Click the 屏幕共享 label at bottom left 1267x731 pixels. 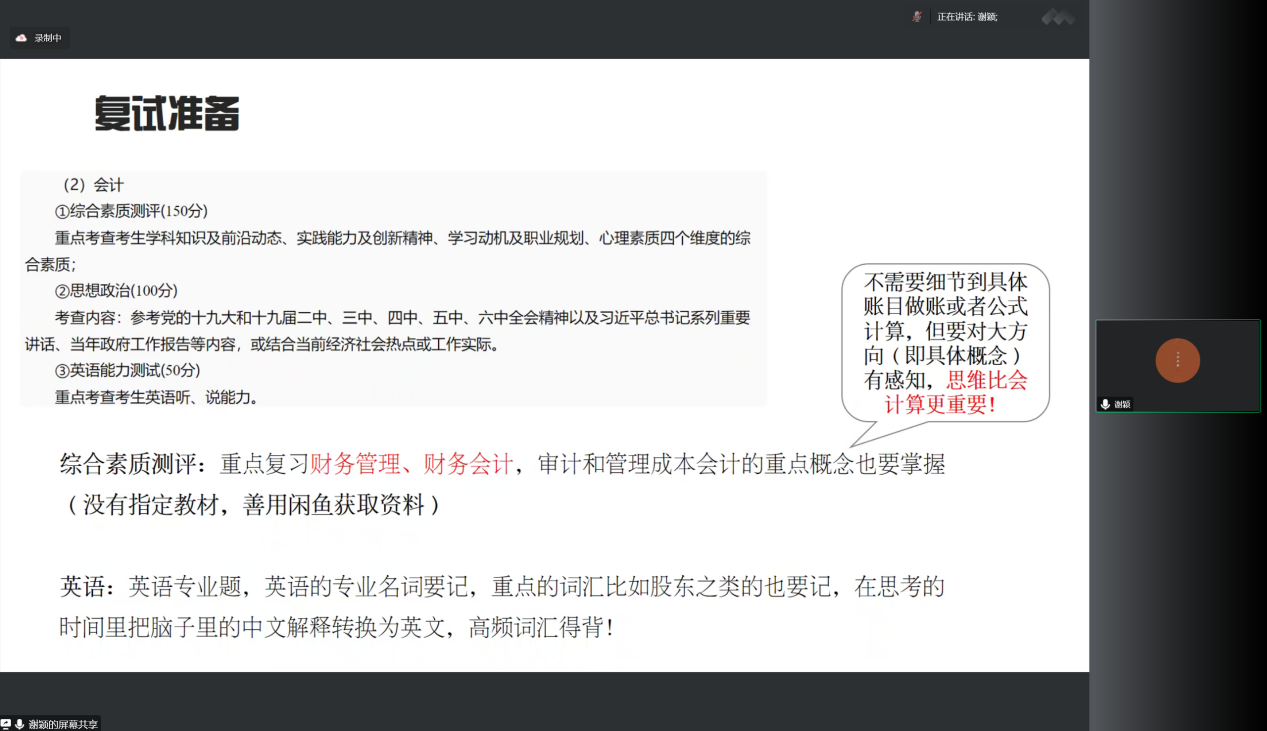(x=62, y=724)
